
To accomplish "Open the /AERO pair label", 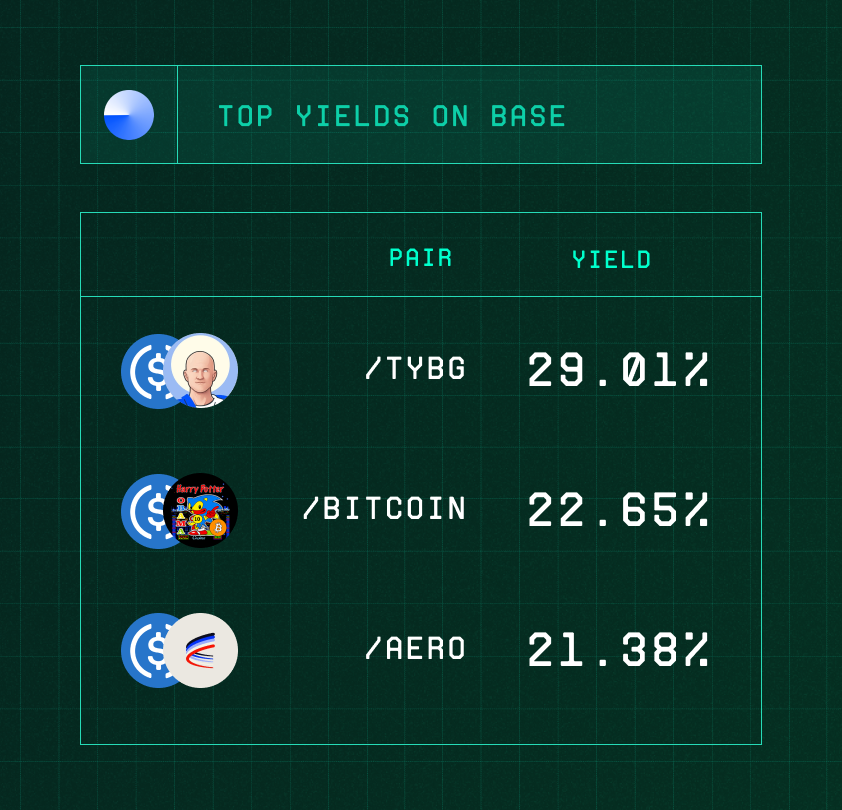I will [415, 648].
